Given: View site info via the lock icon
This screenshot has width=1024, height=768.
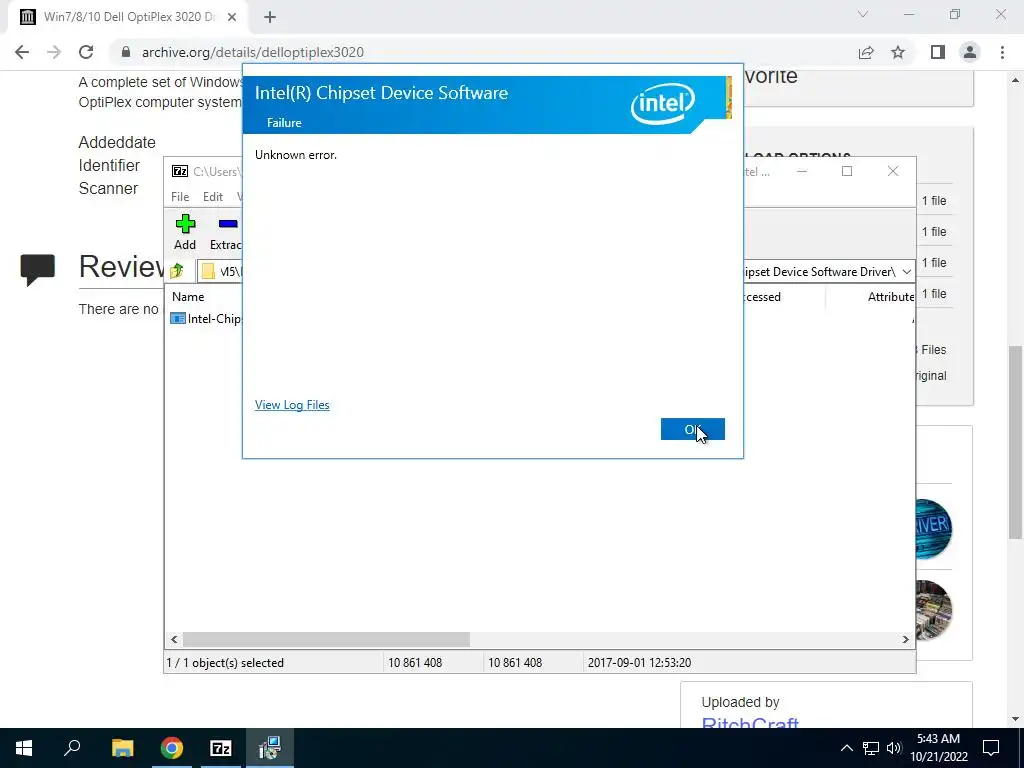Looking at the screenshot, I should click(x=126, y=52).
